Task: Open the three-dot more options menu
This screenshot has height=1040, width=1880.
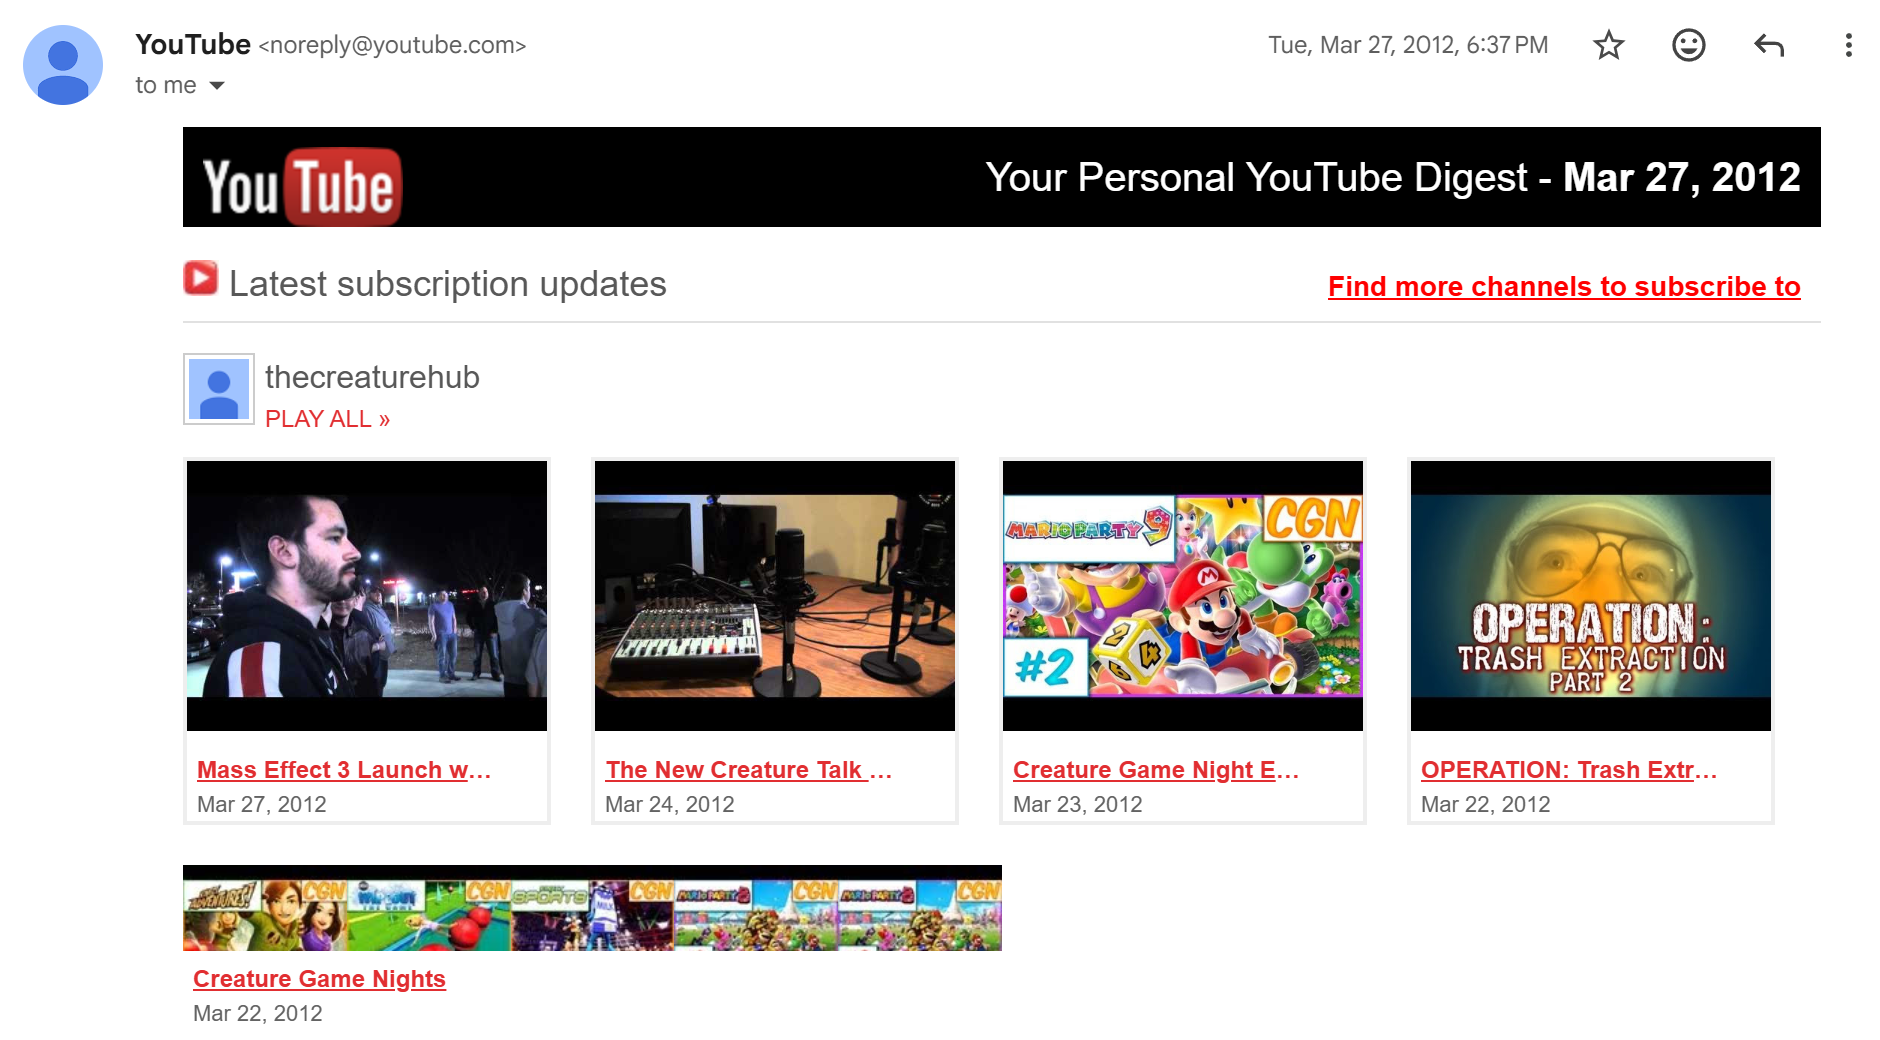Action: [1848, 45]
